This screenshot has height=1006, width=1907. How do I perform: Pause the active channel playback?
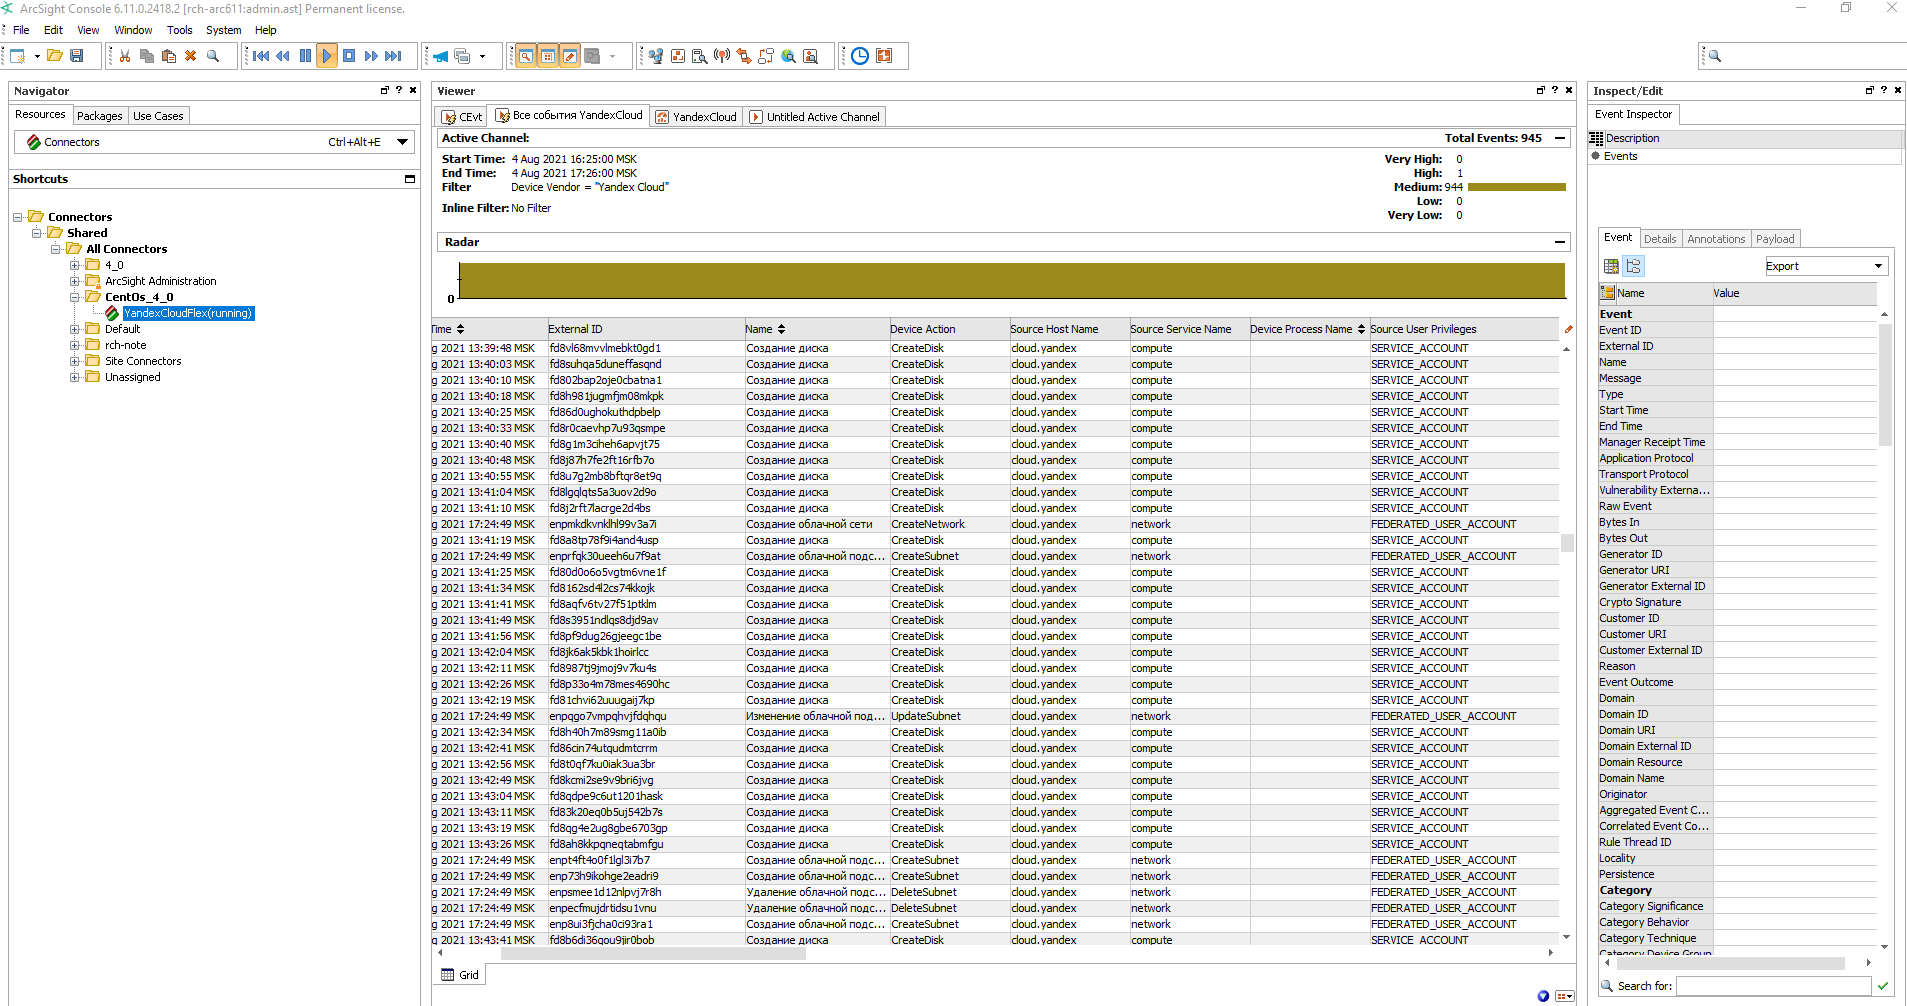click(305, 56)
